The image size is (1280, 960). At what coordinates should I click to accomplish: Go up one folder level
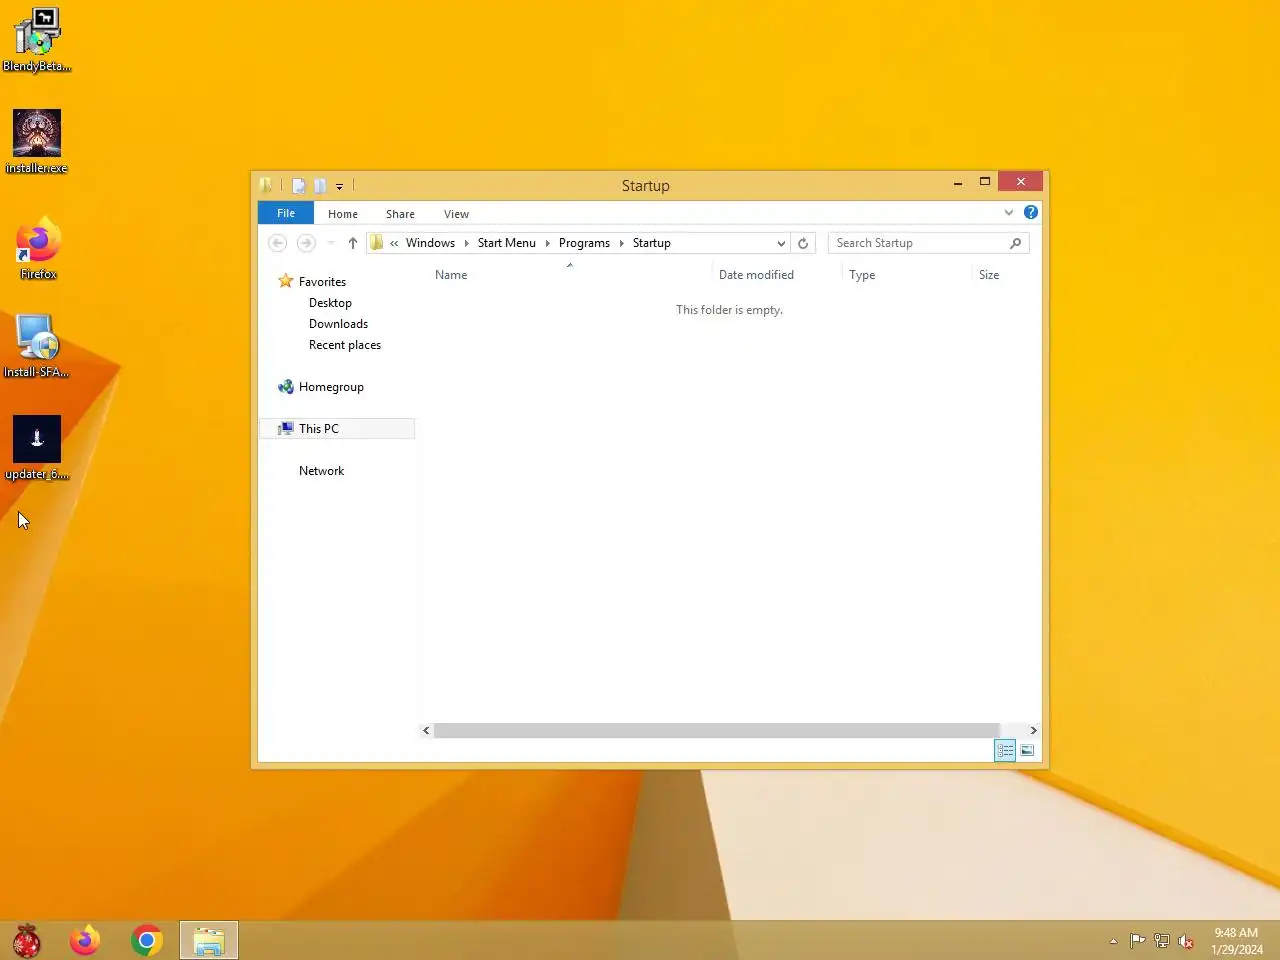[x=353, y=243]
